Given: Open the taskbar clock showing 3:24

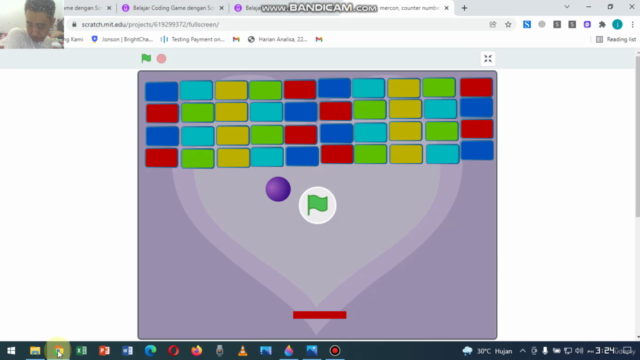Looking at the screenshot, I should pos(605,351).
